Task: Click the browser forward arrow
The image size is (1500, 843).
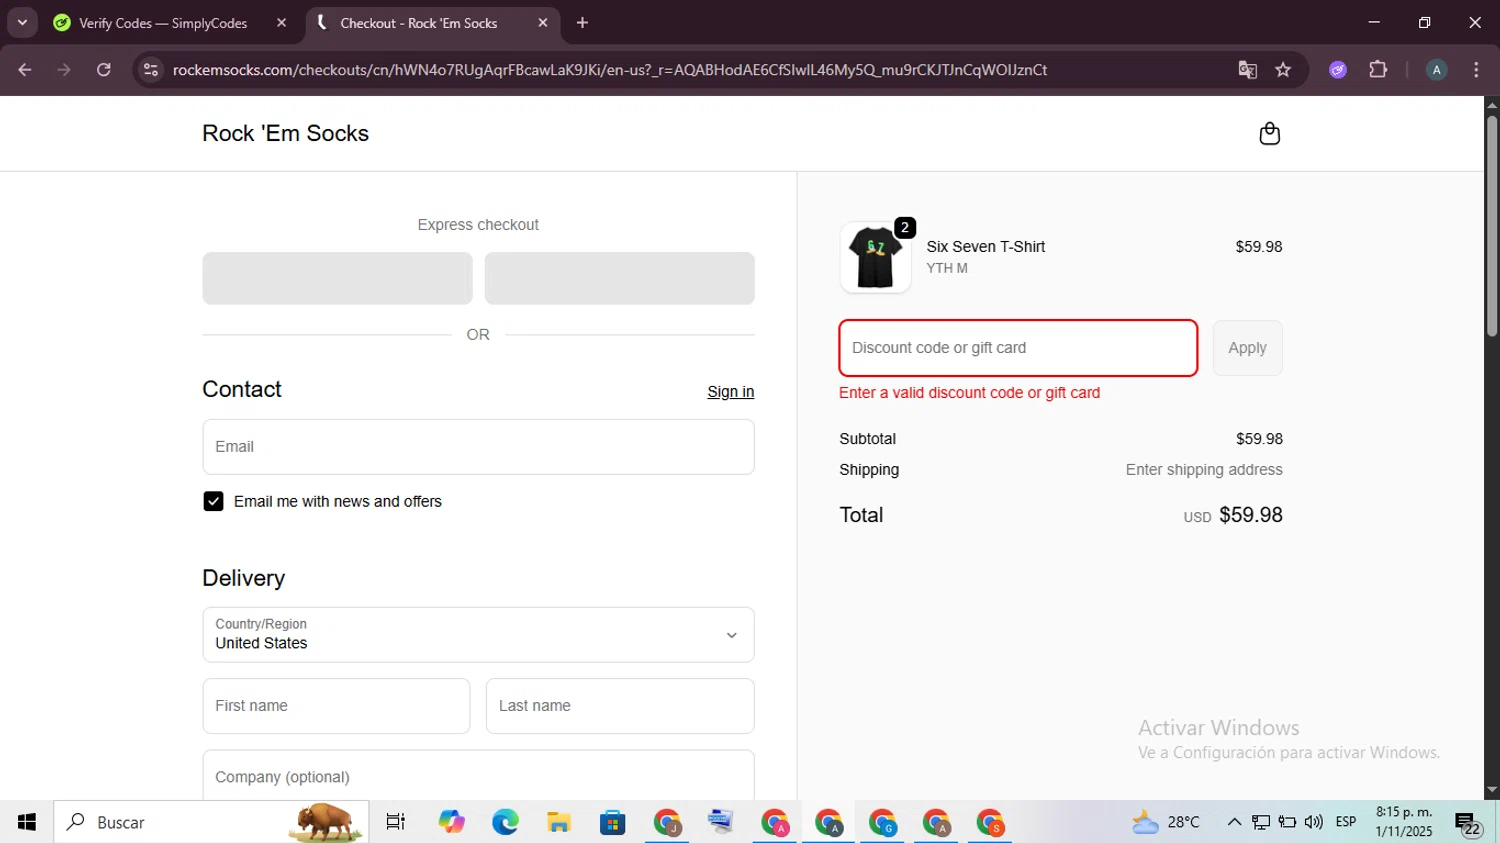Action: (x=64, y=70)
